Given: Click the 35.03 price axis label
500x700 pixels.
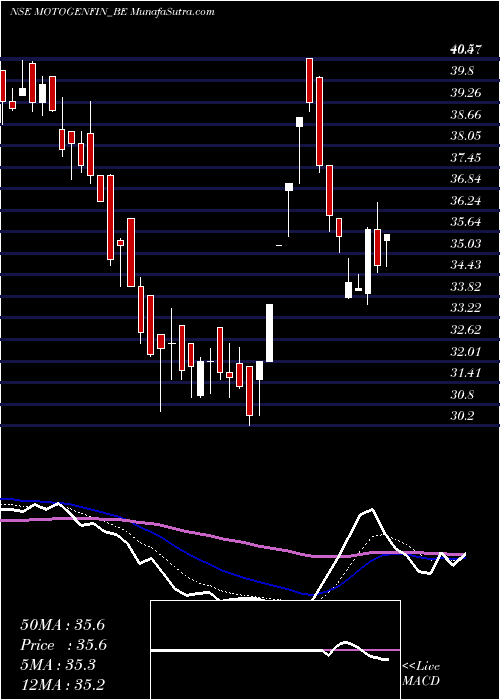Looking at the screenshot, I should pos(466,244).
